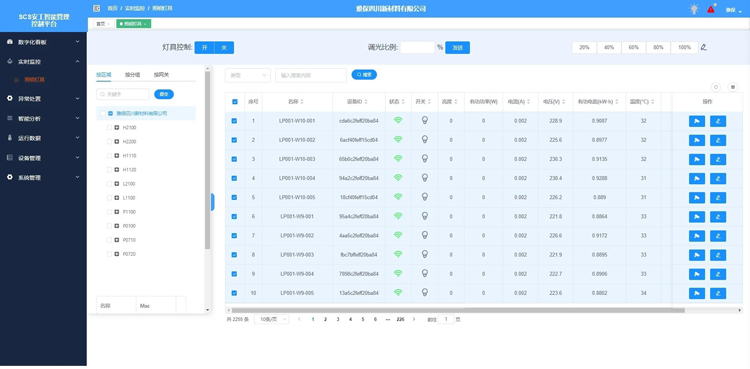
Task: Click the edit pencil icon beside 100% preset
Action: point(704,47)
